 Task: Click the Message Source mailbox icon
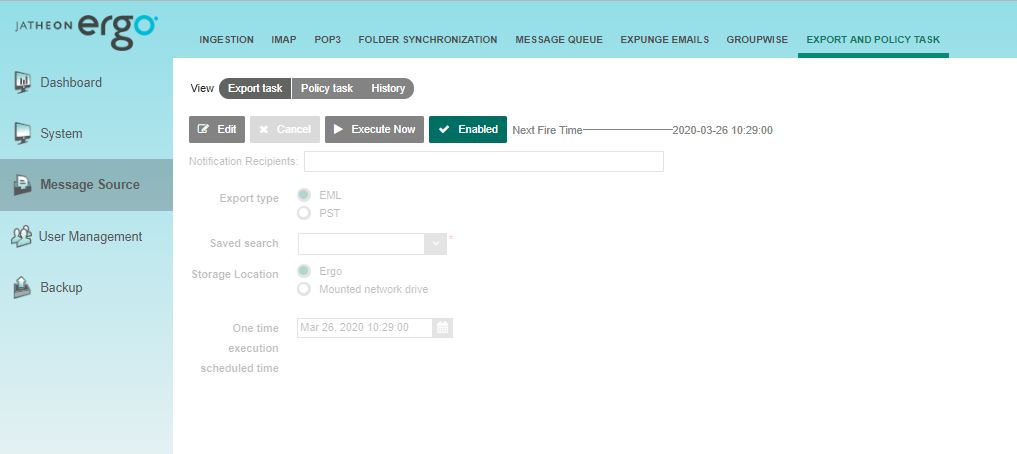(x=22, y=184)
